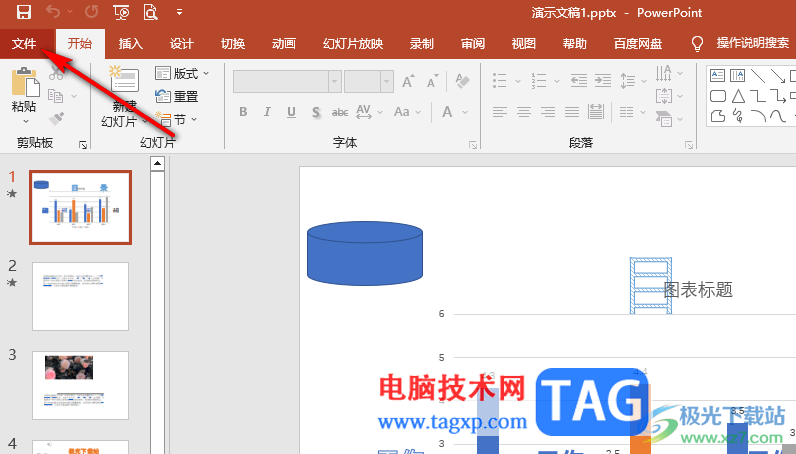
Task: Toggle align text right
Action: point(548,112)
